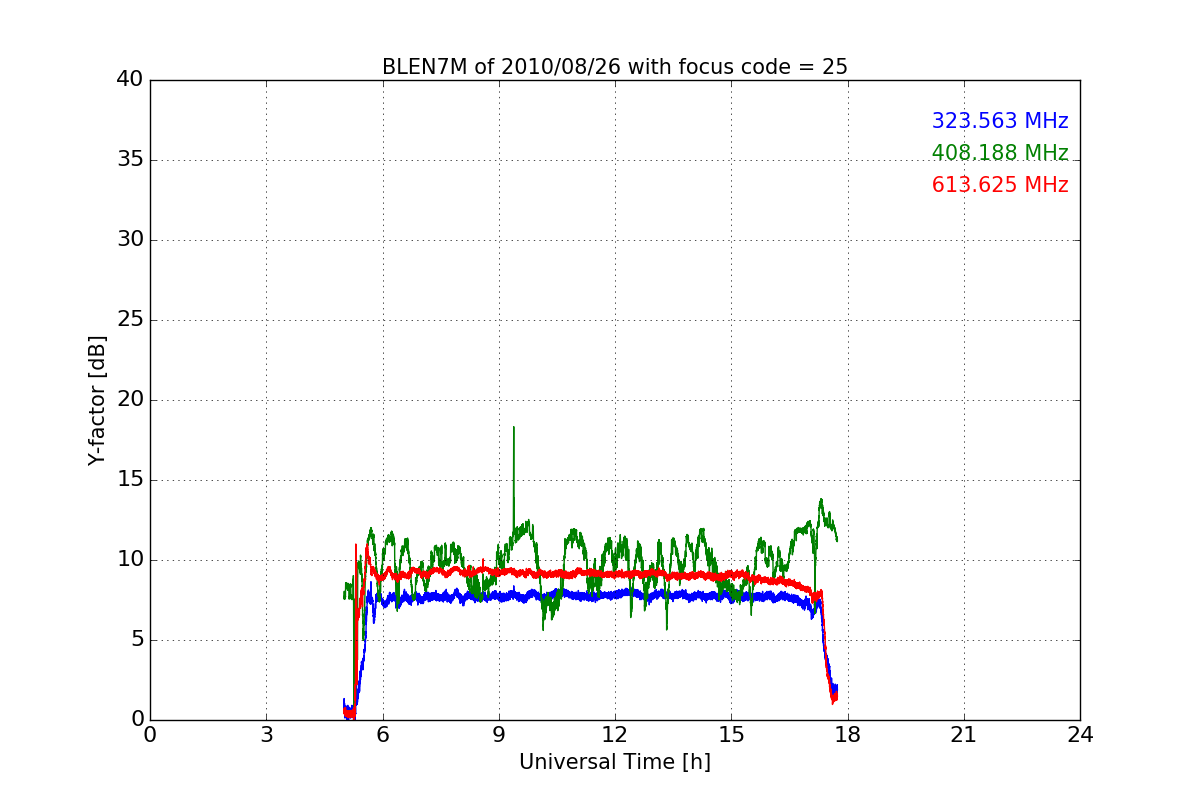Viewport: 1200px width, 800px height.
Task: Click x-axis tick label 6
Action: [x=383, y=734]
